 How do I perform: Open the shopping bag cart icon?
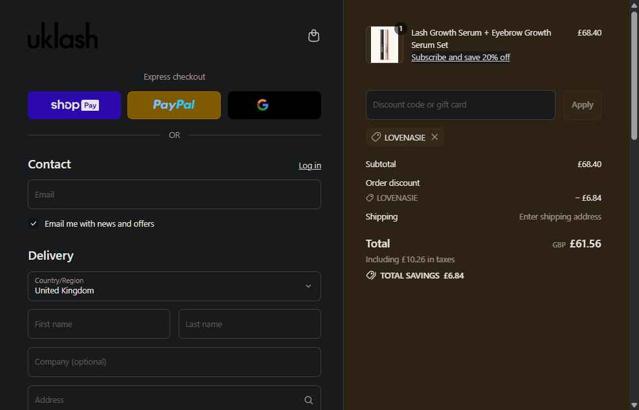pyautogui.click(x=313, y=36)
